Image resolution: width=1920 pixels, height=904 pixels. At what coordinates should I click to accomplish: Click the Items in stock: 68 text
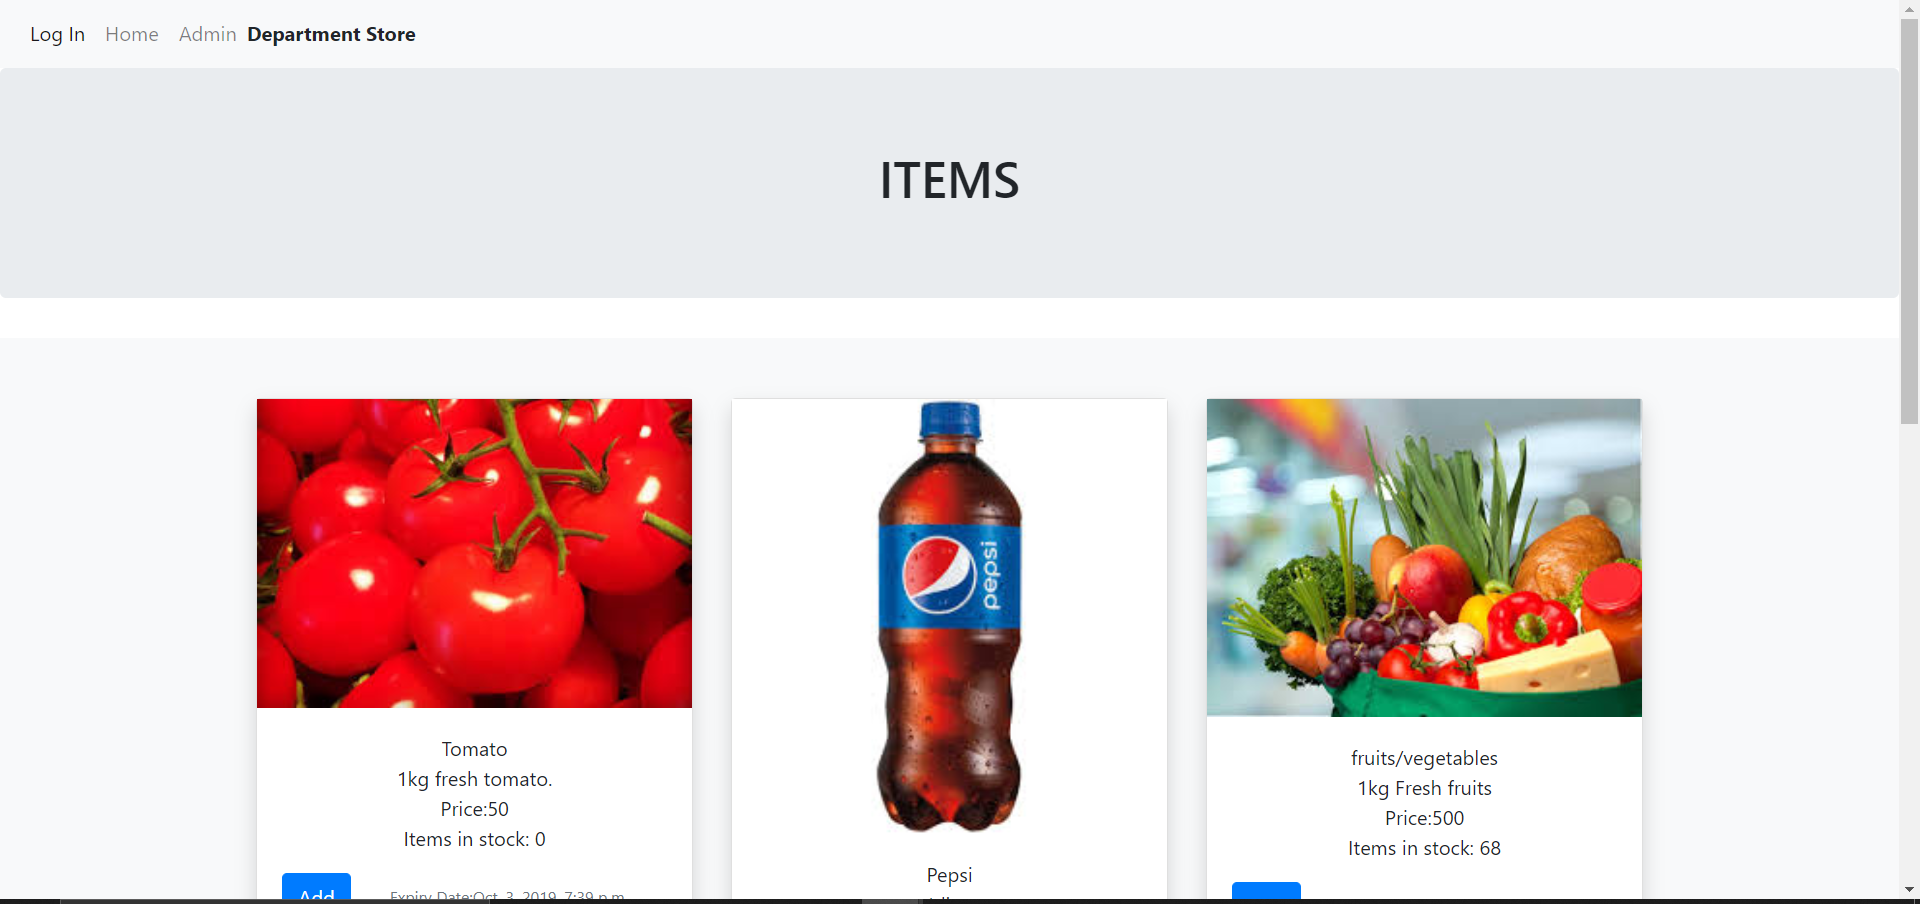(1424, 848)
